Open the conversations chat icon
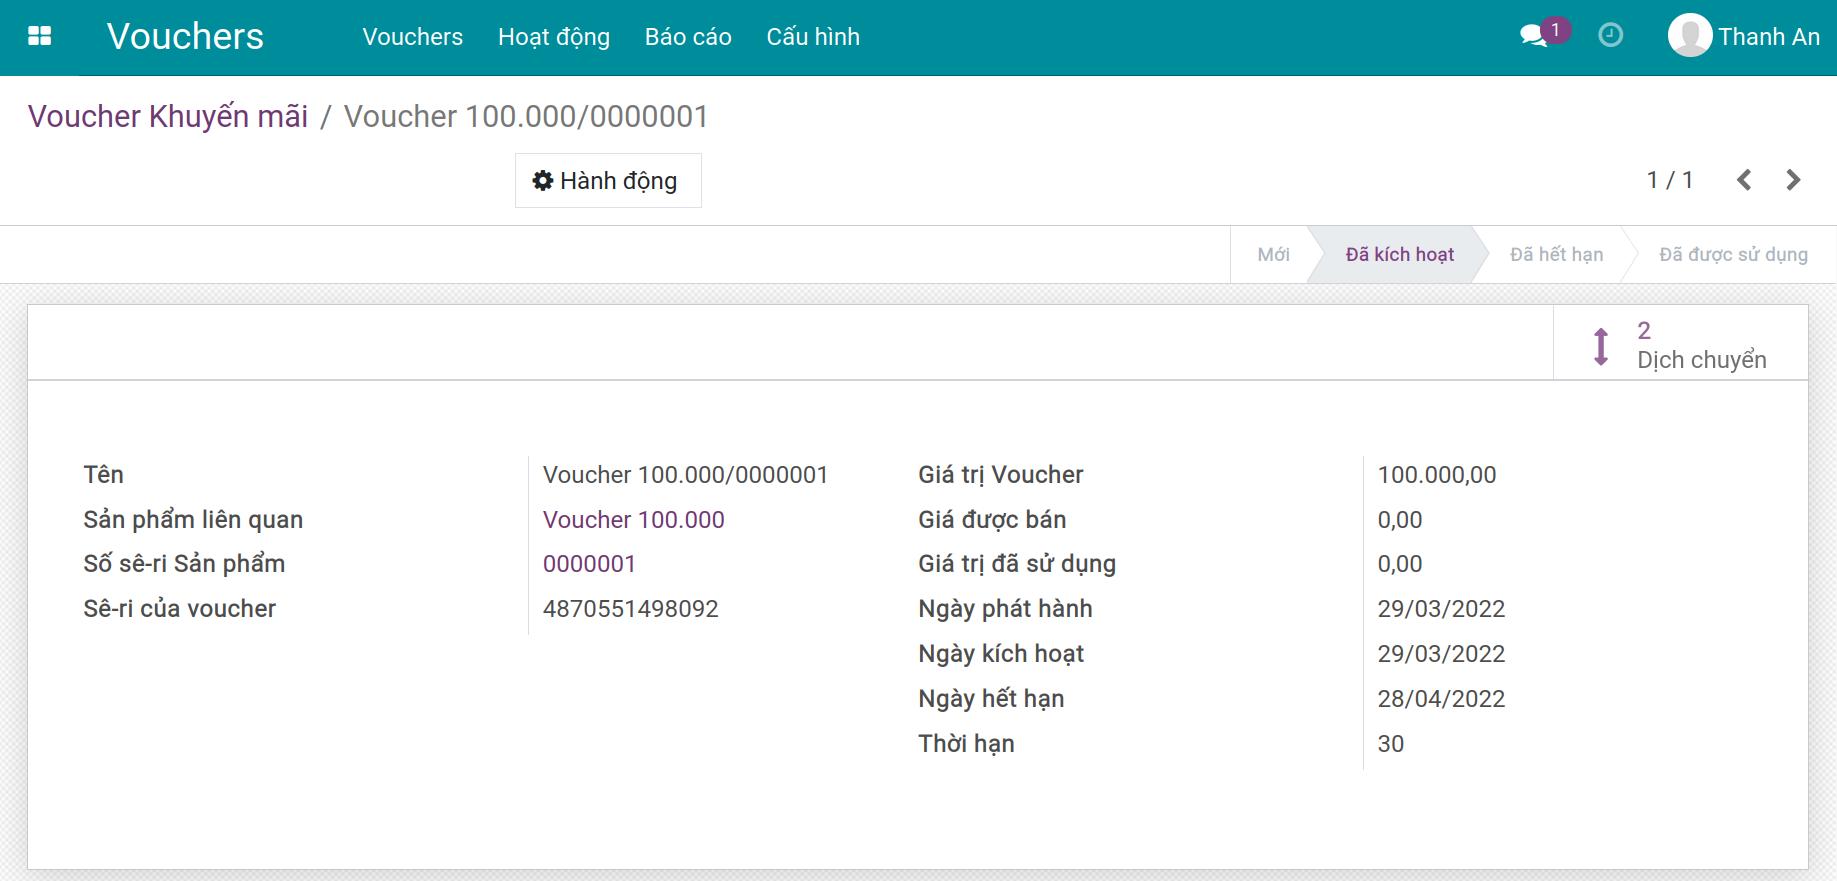 [x=1533, y=37]
